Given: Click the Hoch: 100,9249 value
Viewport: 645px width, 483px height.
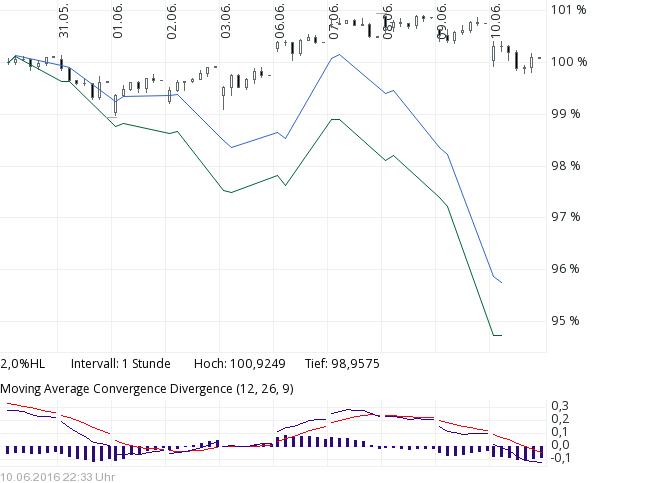Looking at the screenshot, I should coord(239,363).
